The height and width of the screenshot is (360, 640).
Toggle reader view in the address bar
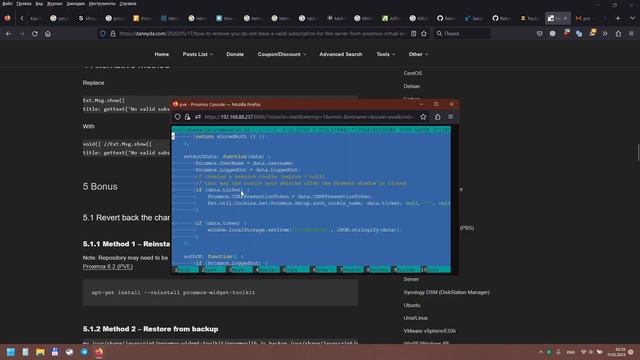point(413,34)
